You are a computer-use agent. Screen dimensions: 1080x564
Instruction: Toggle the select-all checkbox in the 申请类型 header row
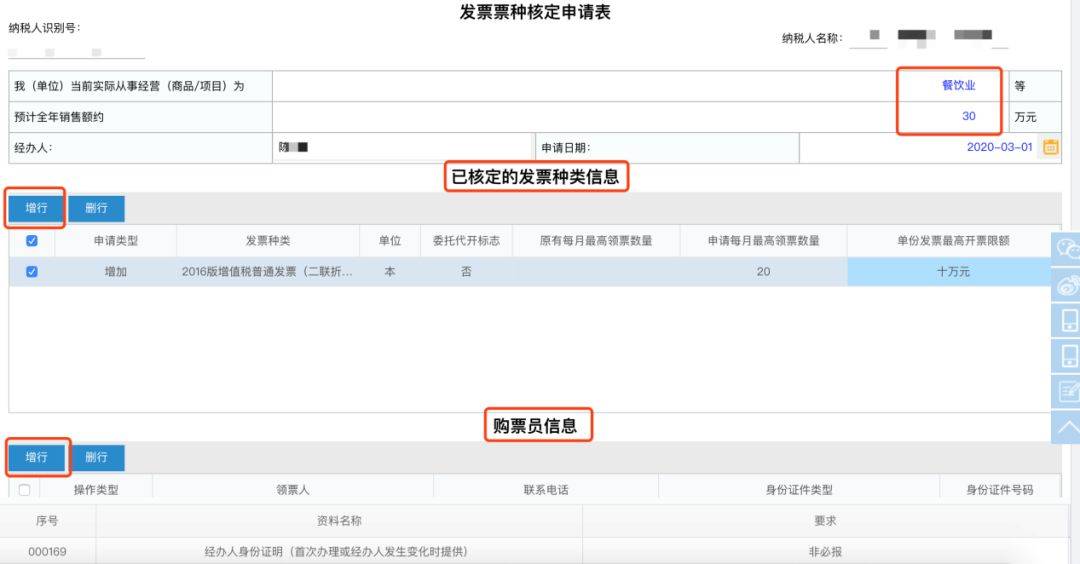pos(32,240)
